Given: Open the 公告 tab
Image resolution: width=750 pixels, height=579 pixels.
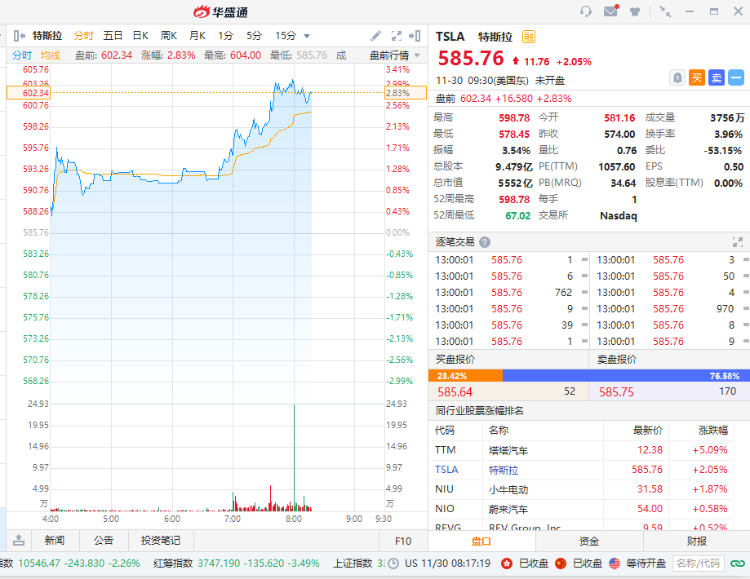Looking at the screenshot, I should [x=104, y=541].
